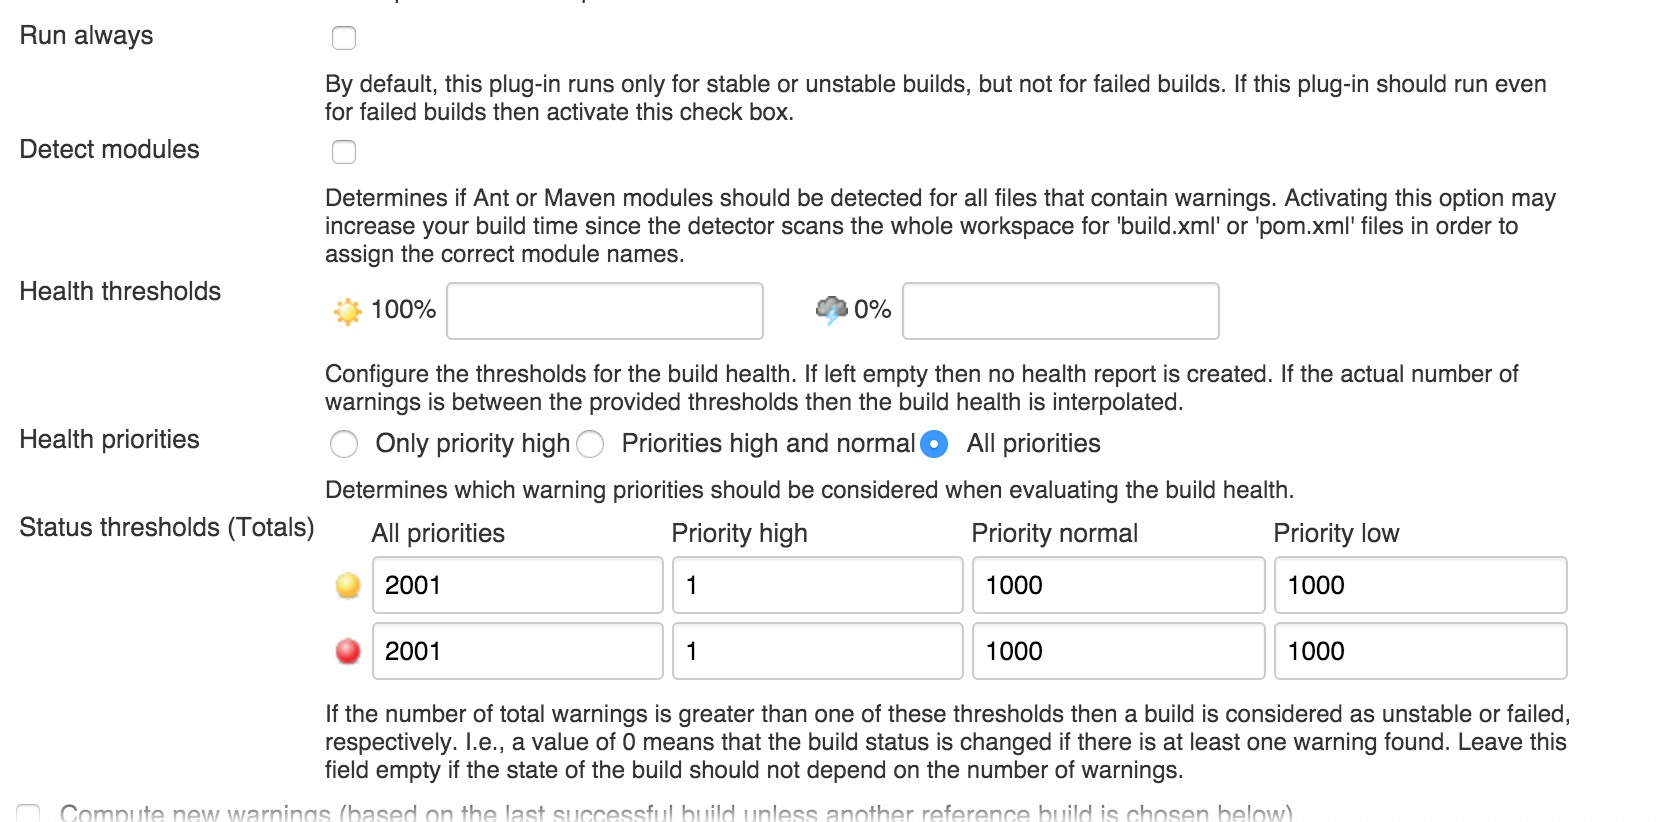Enable the Run always checkbox
This screenshot has width=1664, height=822.
click(344, 38)
